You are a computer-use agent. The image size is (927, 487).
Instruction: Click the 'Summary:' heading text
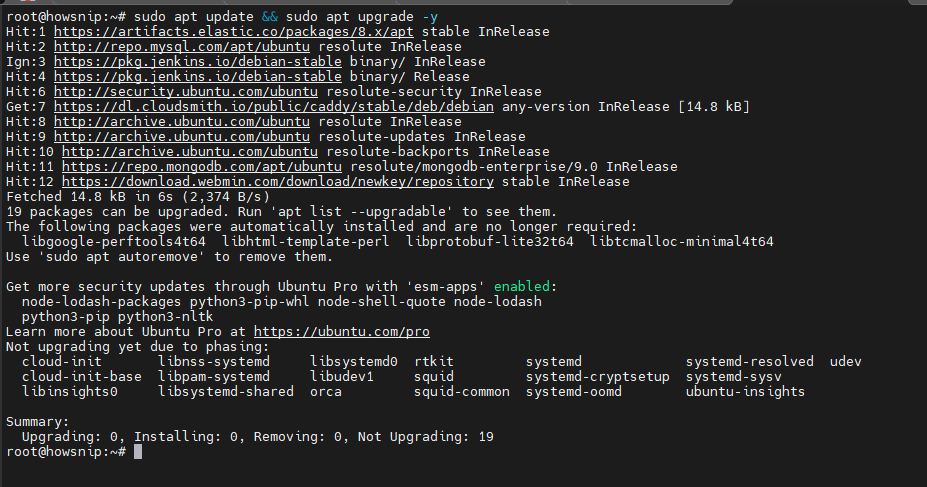[38, 421]
